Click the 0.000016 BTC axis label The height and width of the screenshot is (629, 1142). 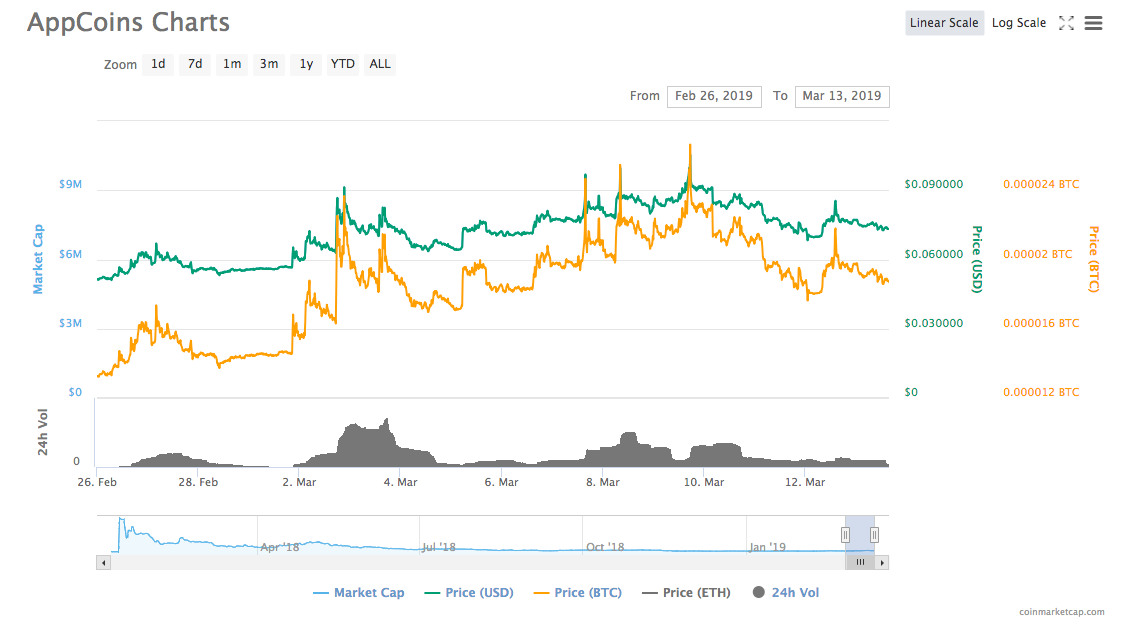pos(1041,323)
